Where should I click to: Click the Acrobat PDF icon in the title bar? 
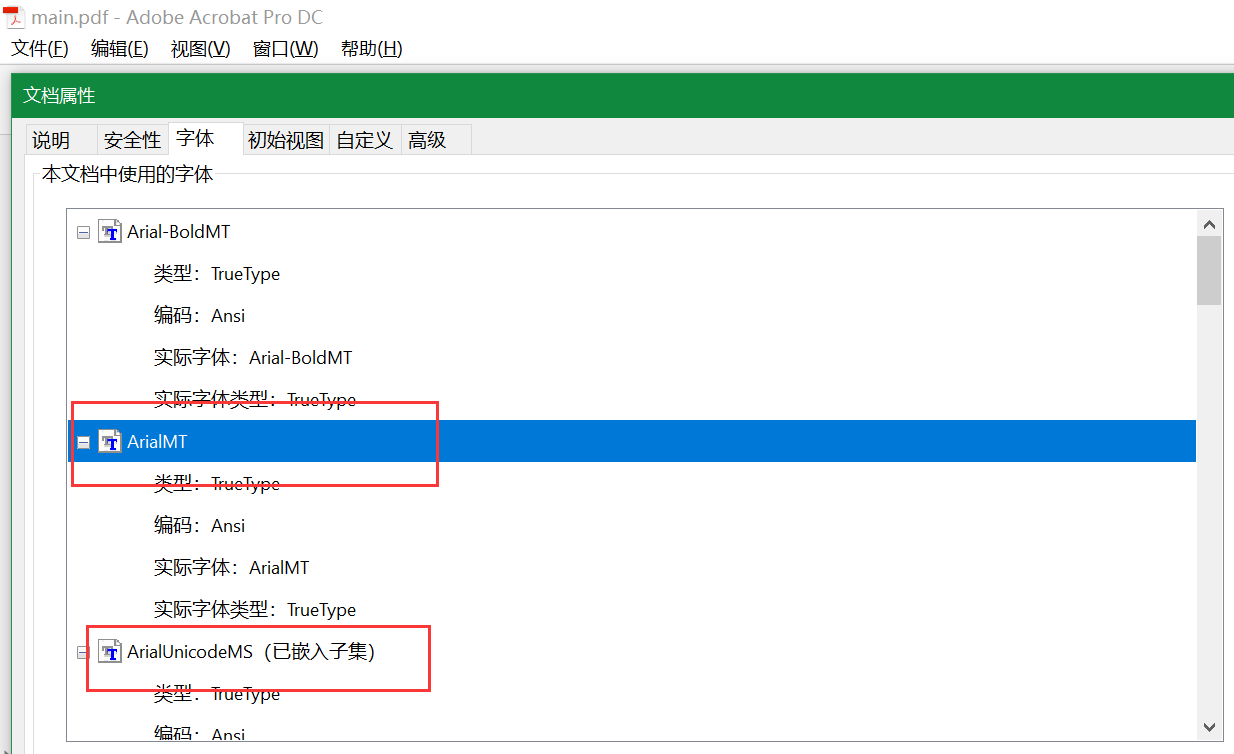pos(14,16)
